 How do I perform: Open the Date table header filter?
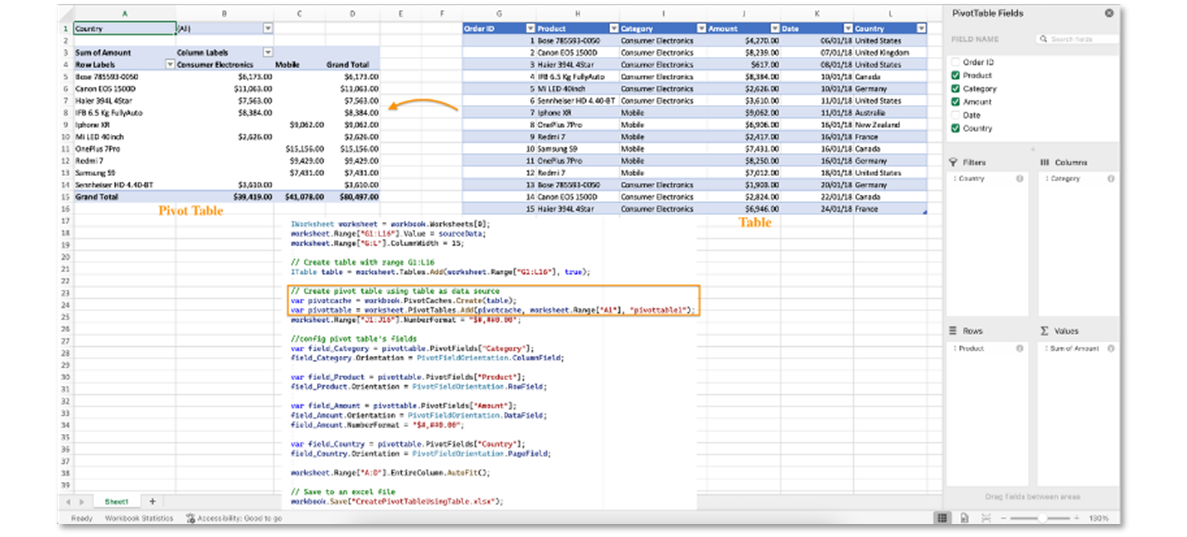(x=847, y=28)
